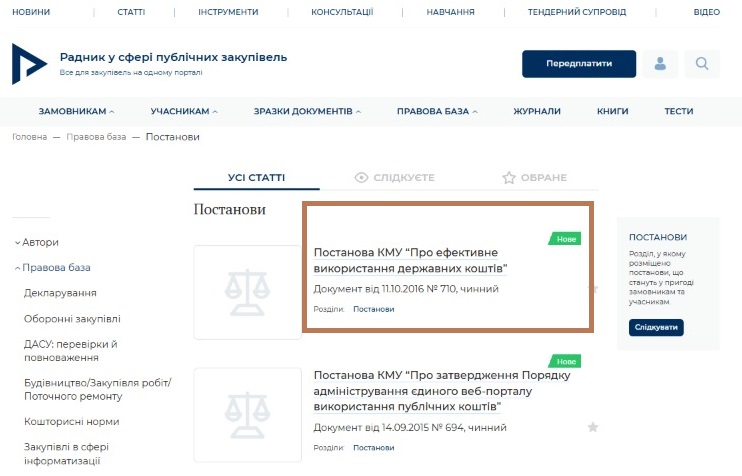Click the portal's triangle logo
The height and width of the screenshot is (476, 742).
tap(29, 64)
